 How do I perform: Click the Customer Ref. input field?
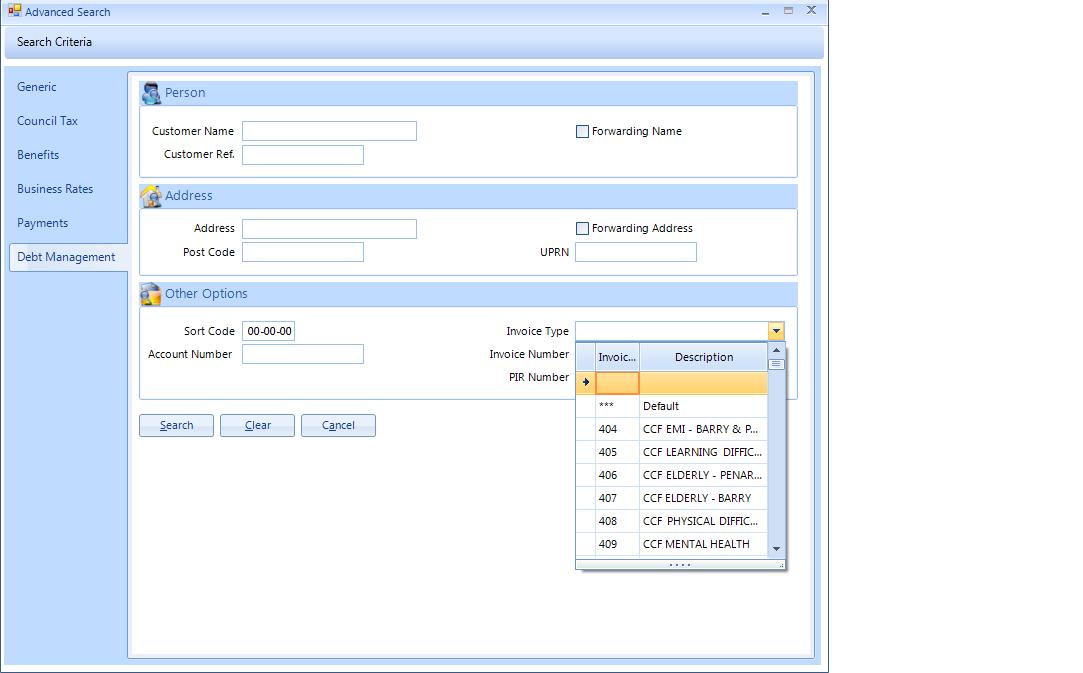click(x=303, y=155)
